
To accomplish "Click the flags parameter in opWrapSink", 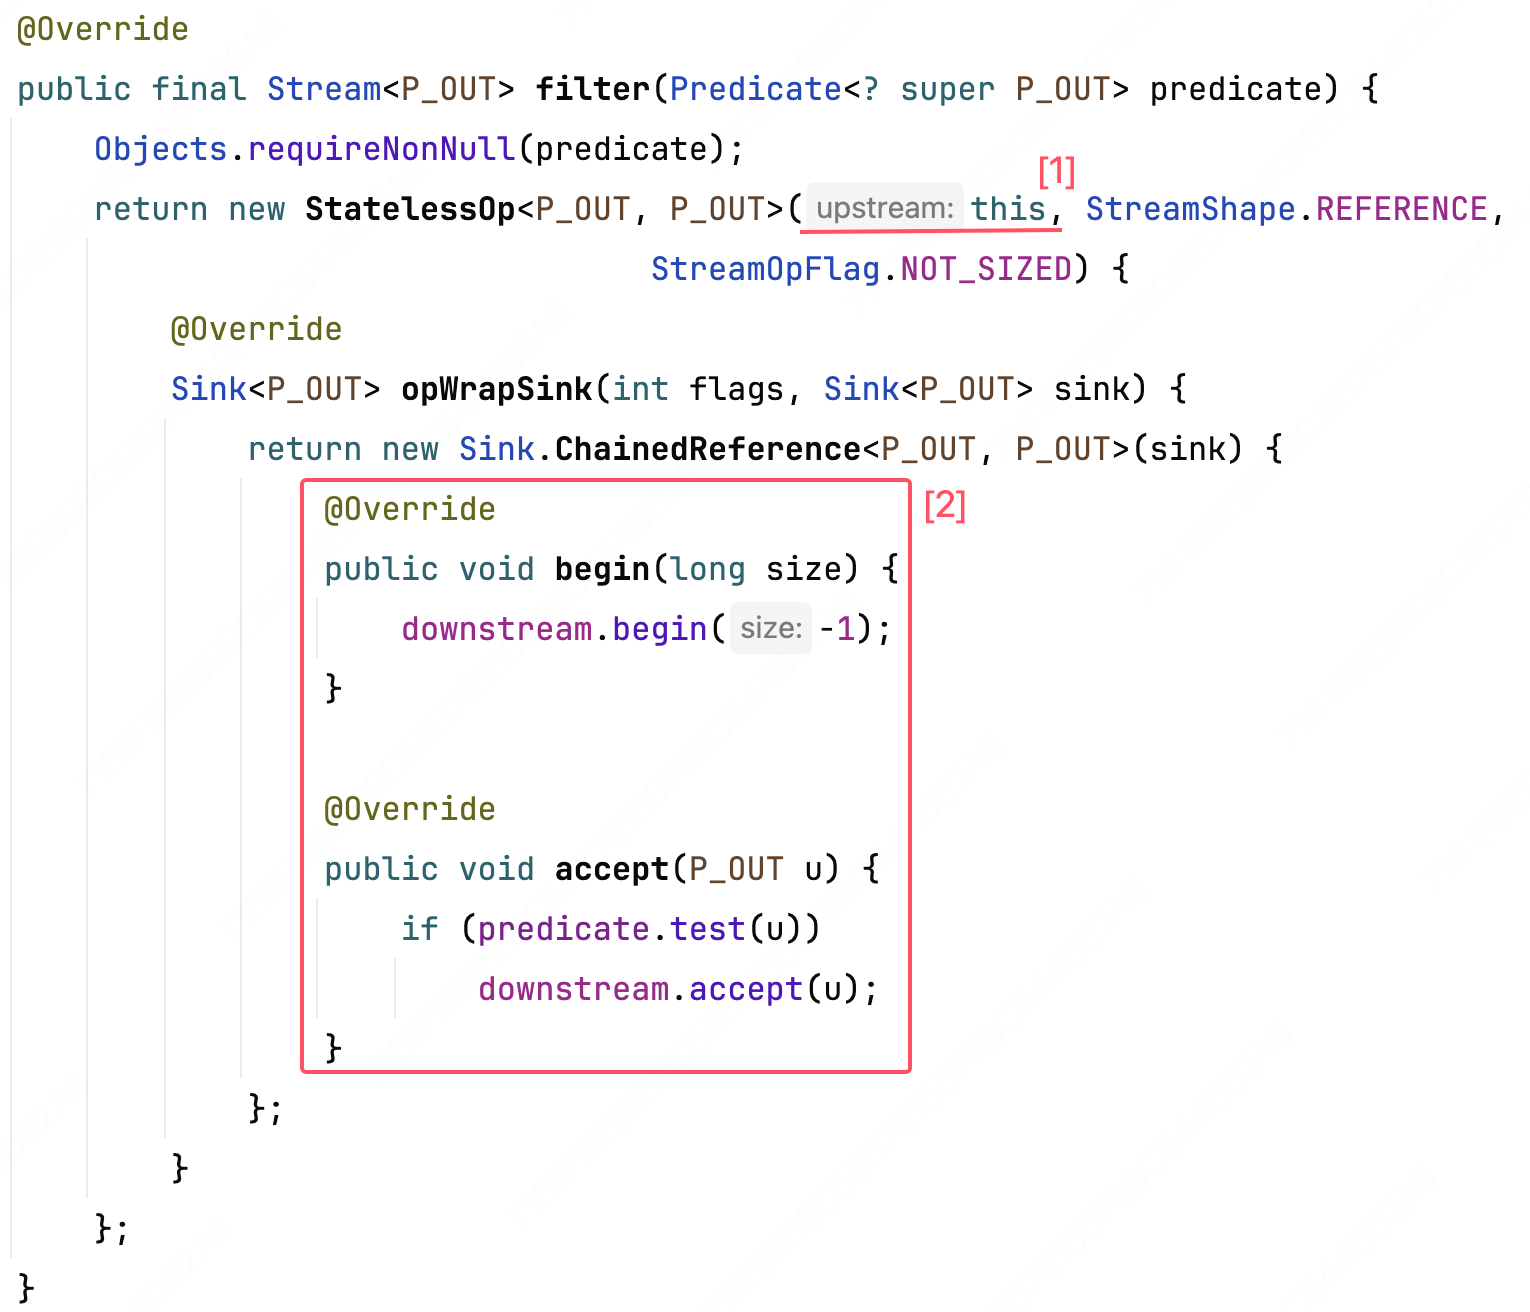I will [x=736, y=389].
